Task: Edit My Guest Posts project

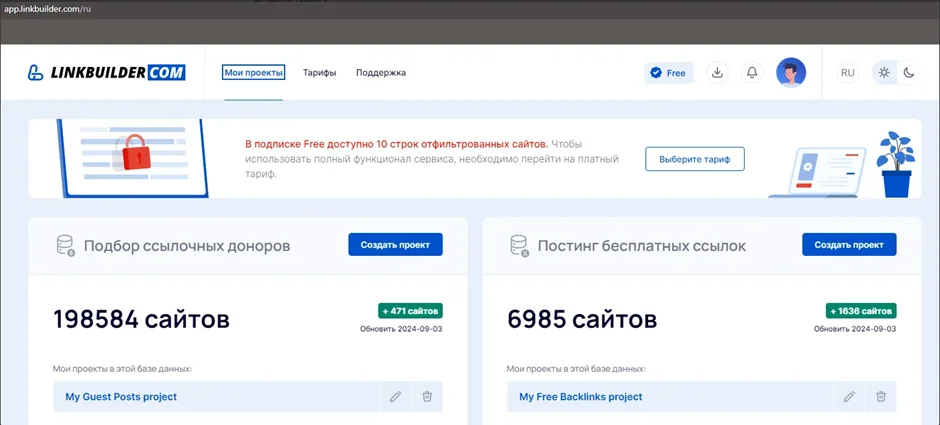Action: click(x=395, y=397)
